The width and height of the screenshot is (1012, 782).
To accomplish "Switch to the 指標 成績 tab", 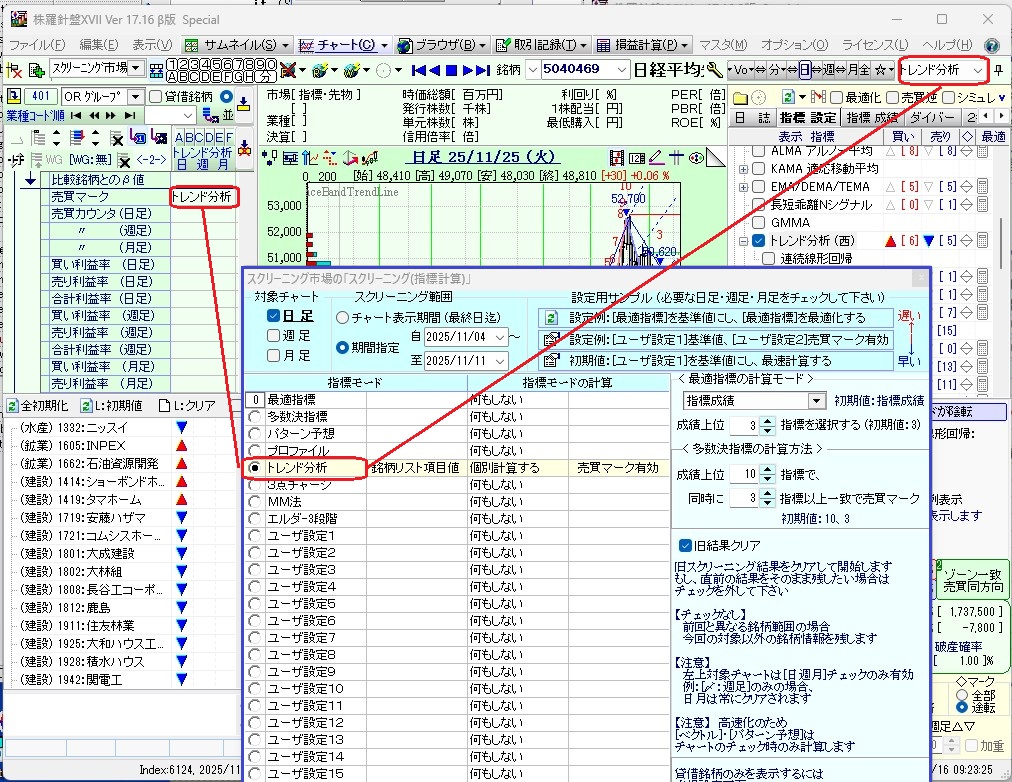I will pos(873,117).
